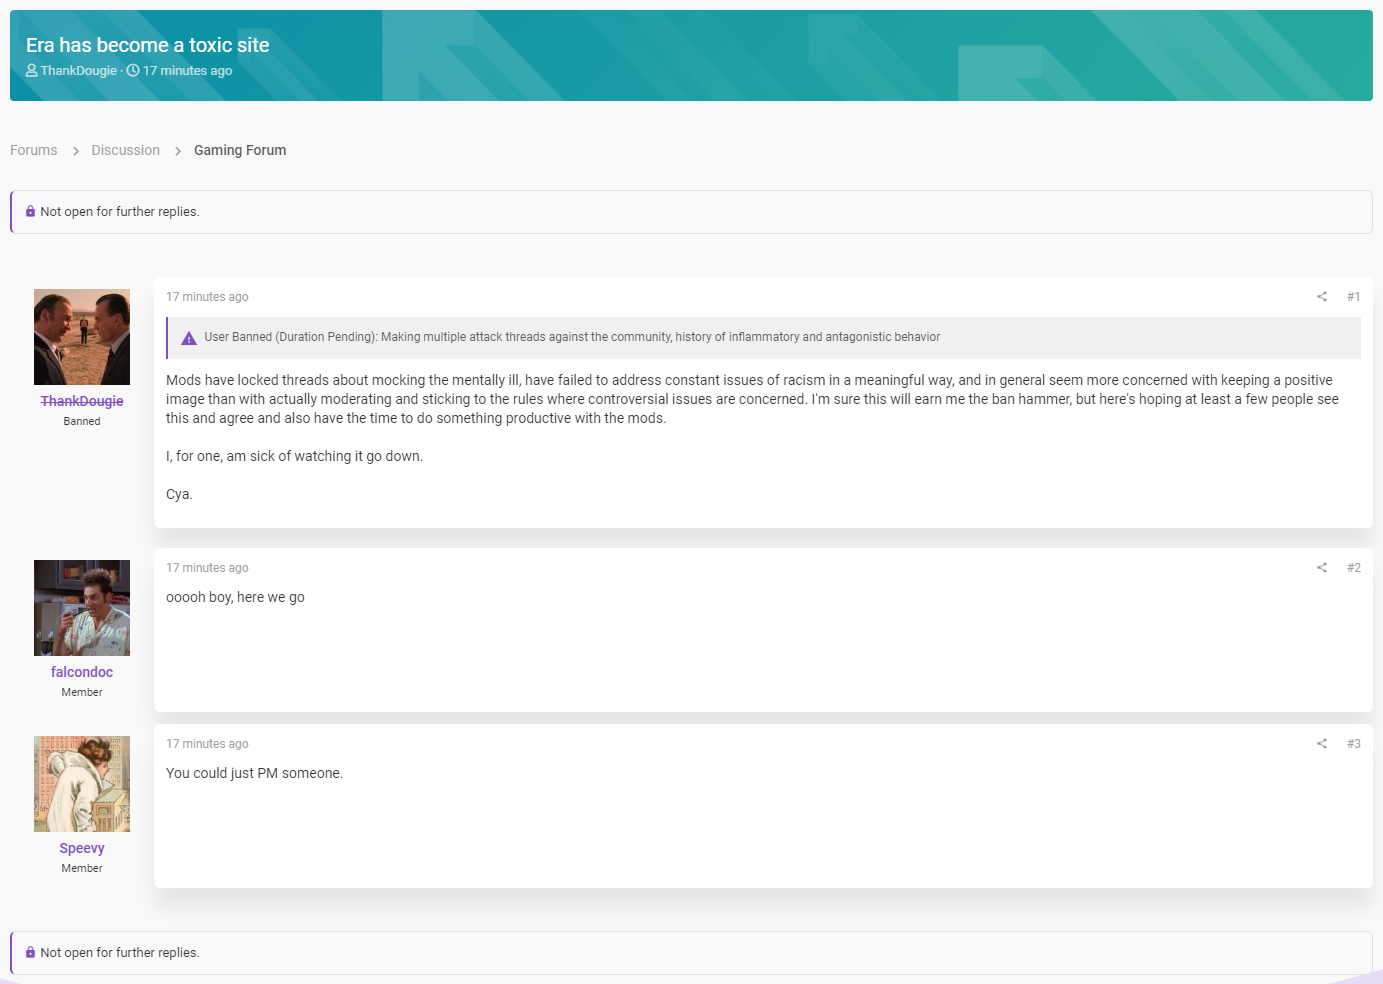Click the clock icon in thread header
Image resolution: width=1383 pixels, height=984 pixels.
(133, 71)
